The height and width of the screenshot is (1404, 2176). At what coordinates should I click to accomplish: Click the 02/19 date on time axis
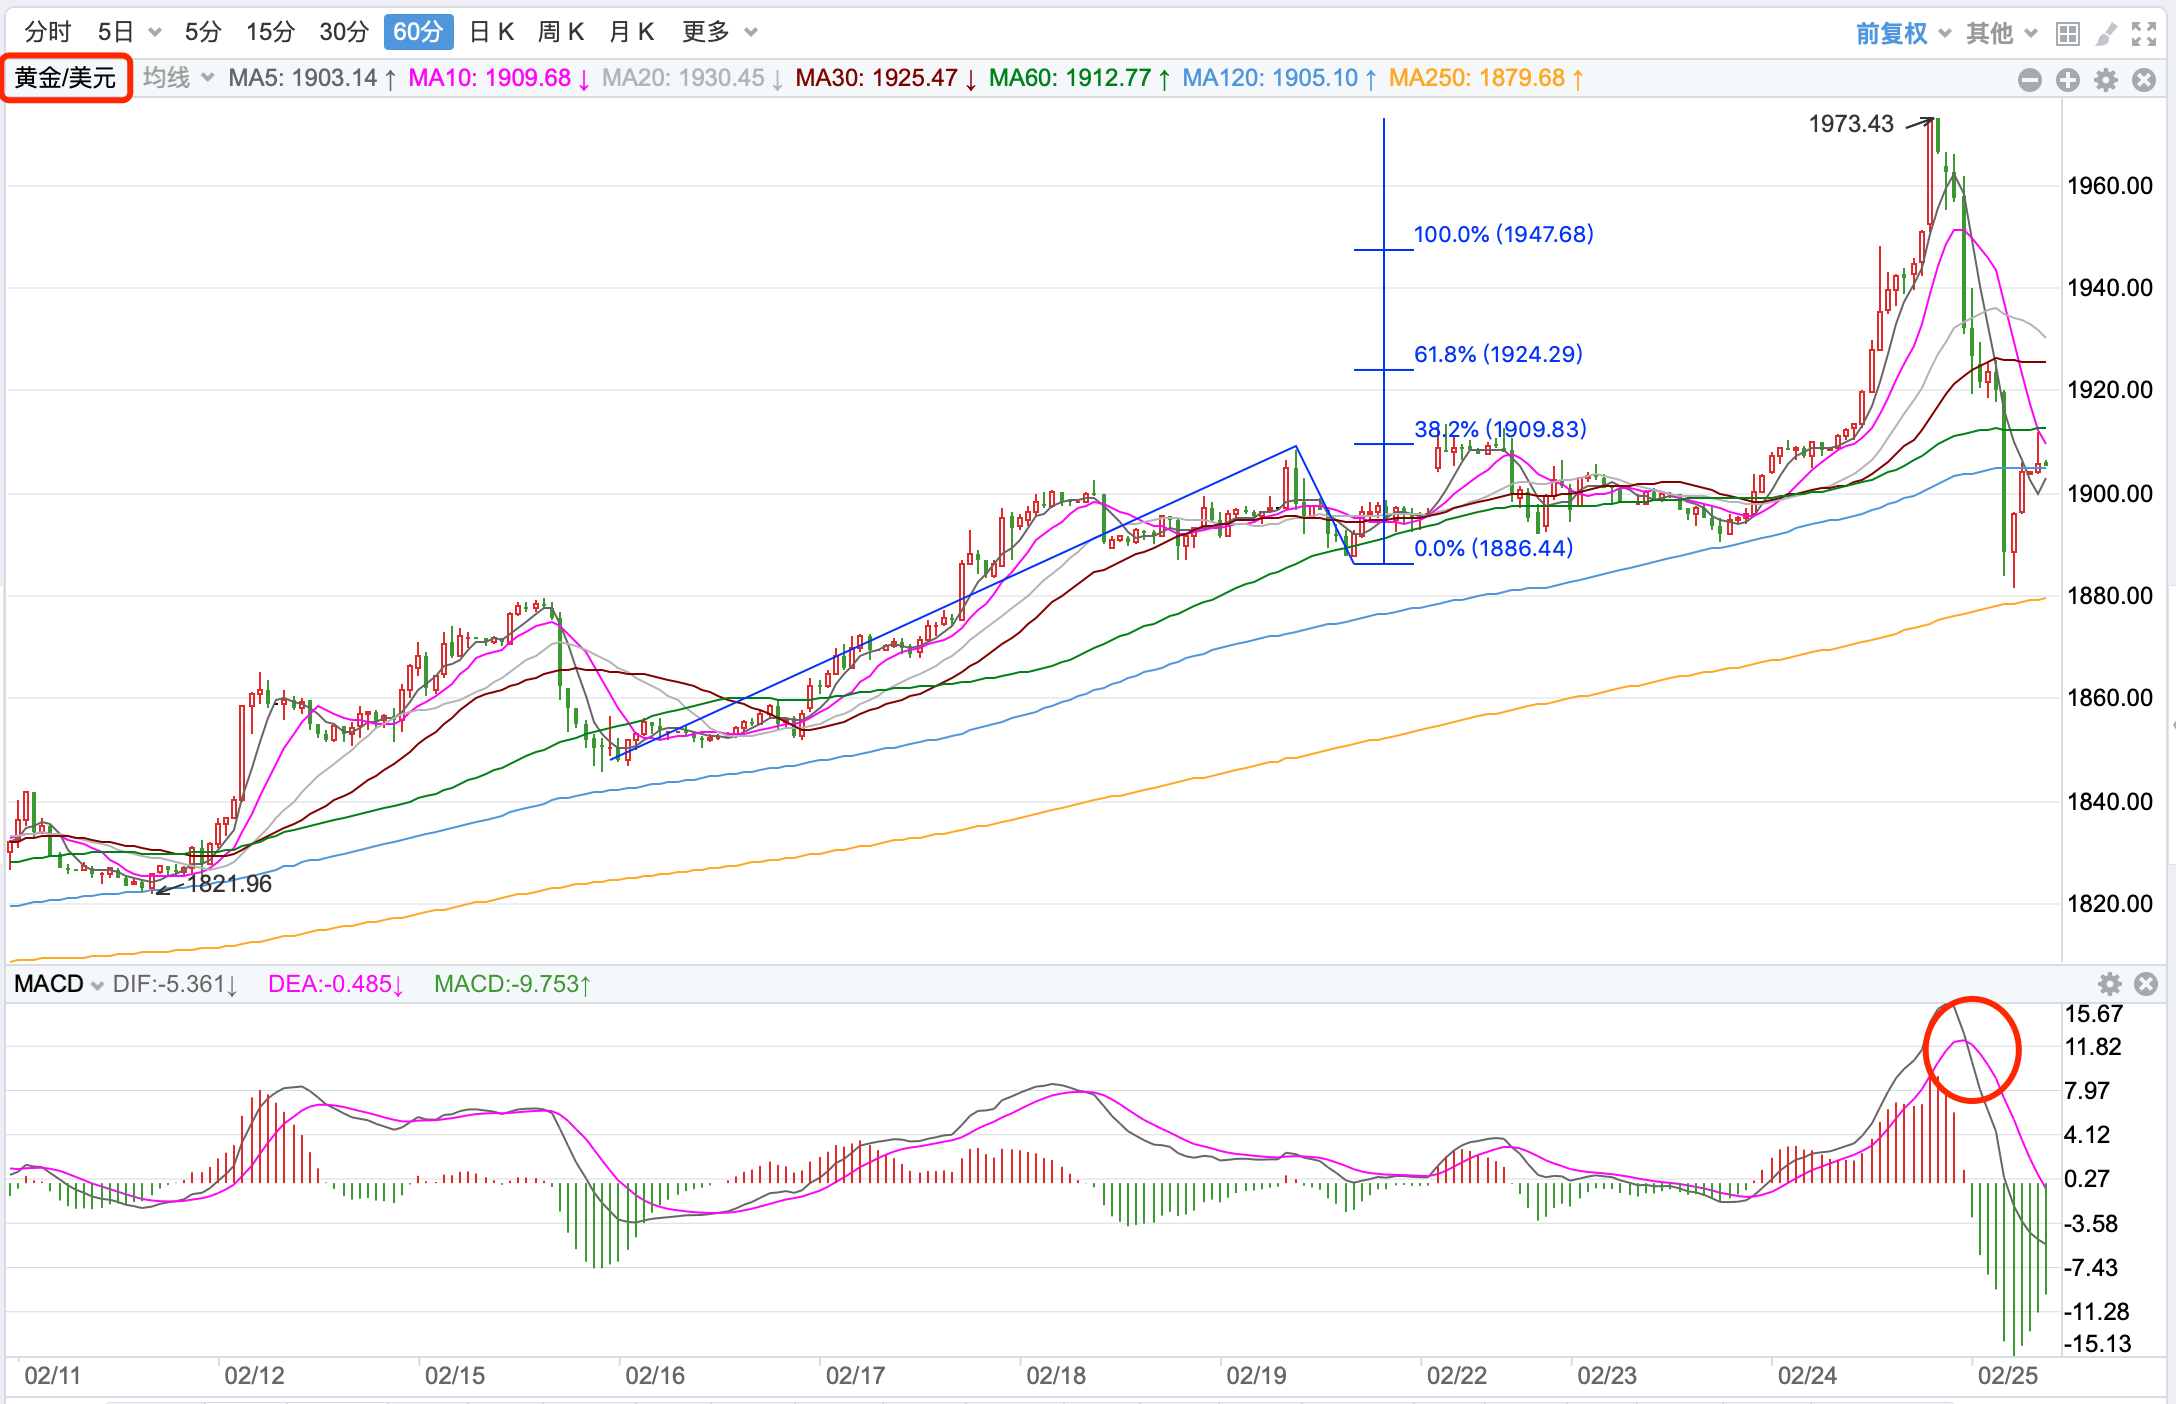tap(1256, 1376)
